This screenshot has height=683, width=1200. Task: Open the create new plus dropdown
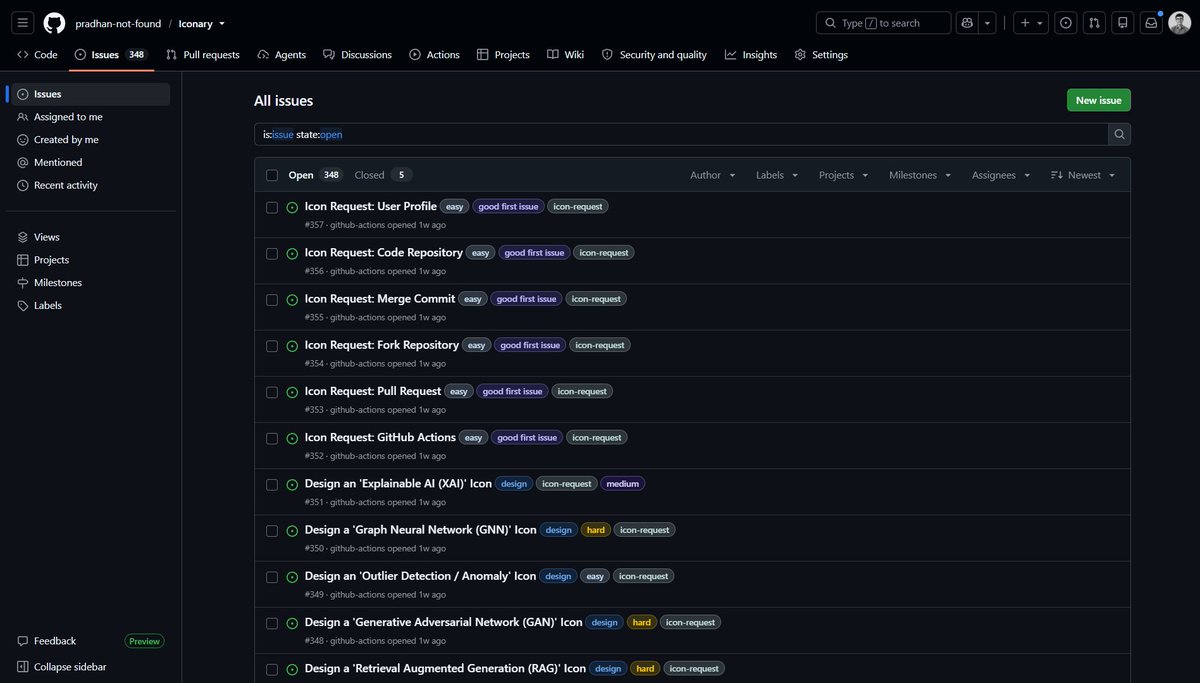[1031, 23]
